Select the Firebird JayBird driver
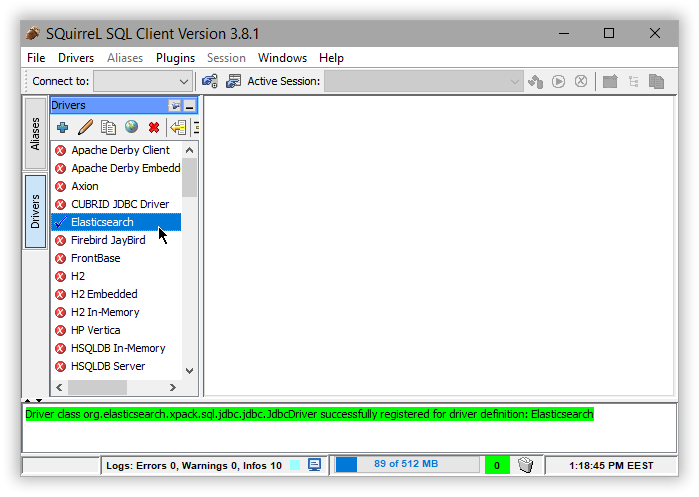This screenshot has width=699, height=497. (x=108, y=240)
